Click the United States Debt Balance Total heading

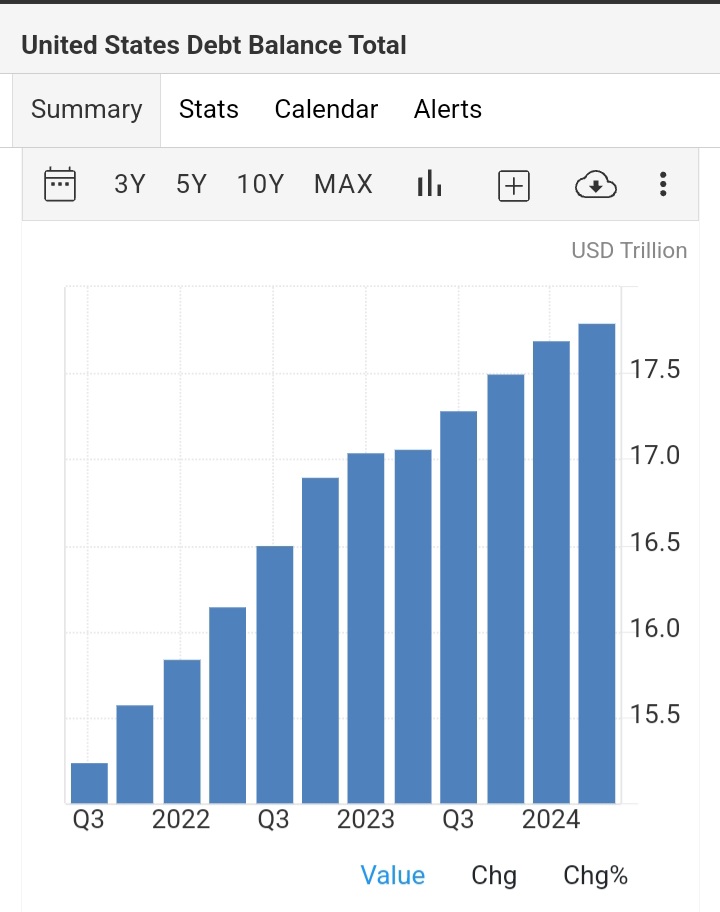214,45
